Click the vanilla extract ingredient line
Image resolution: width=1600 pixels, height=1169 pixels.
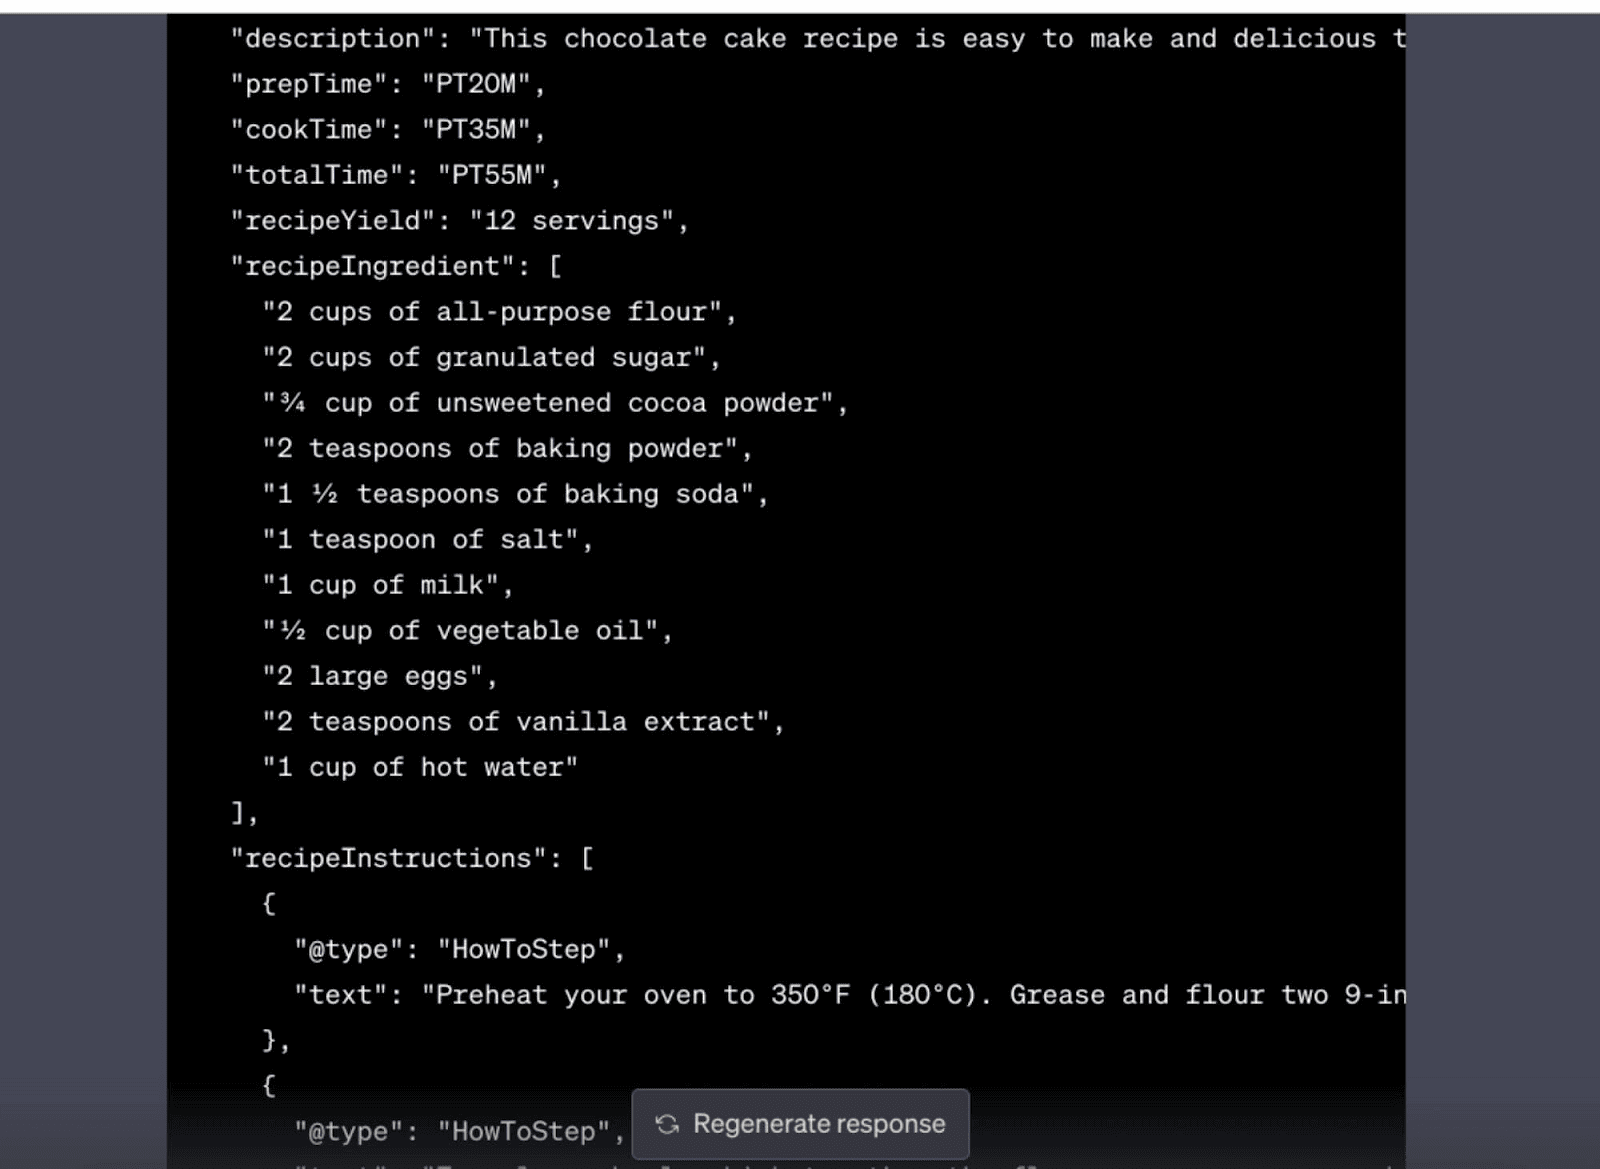tap(523, 722)
